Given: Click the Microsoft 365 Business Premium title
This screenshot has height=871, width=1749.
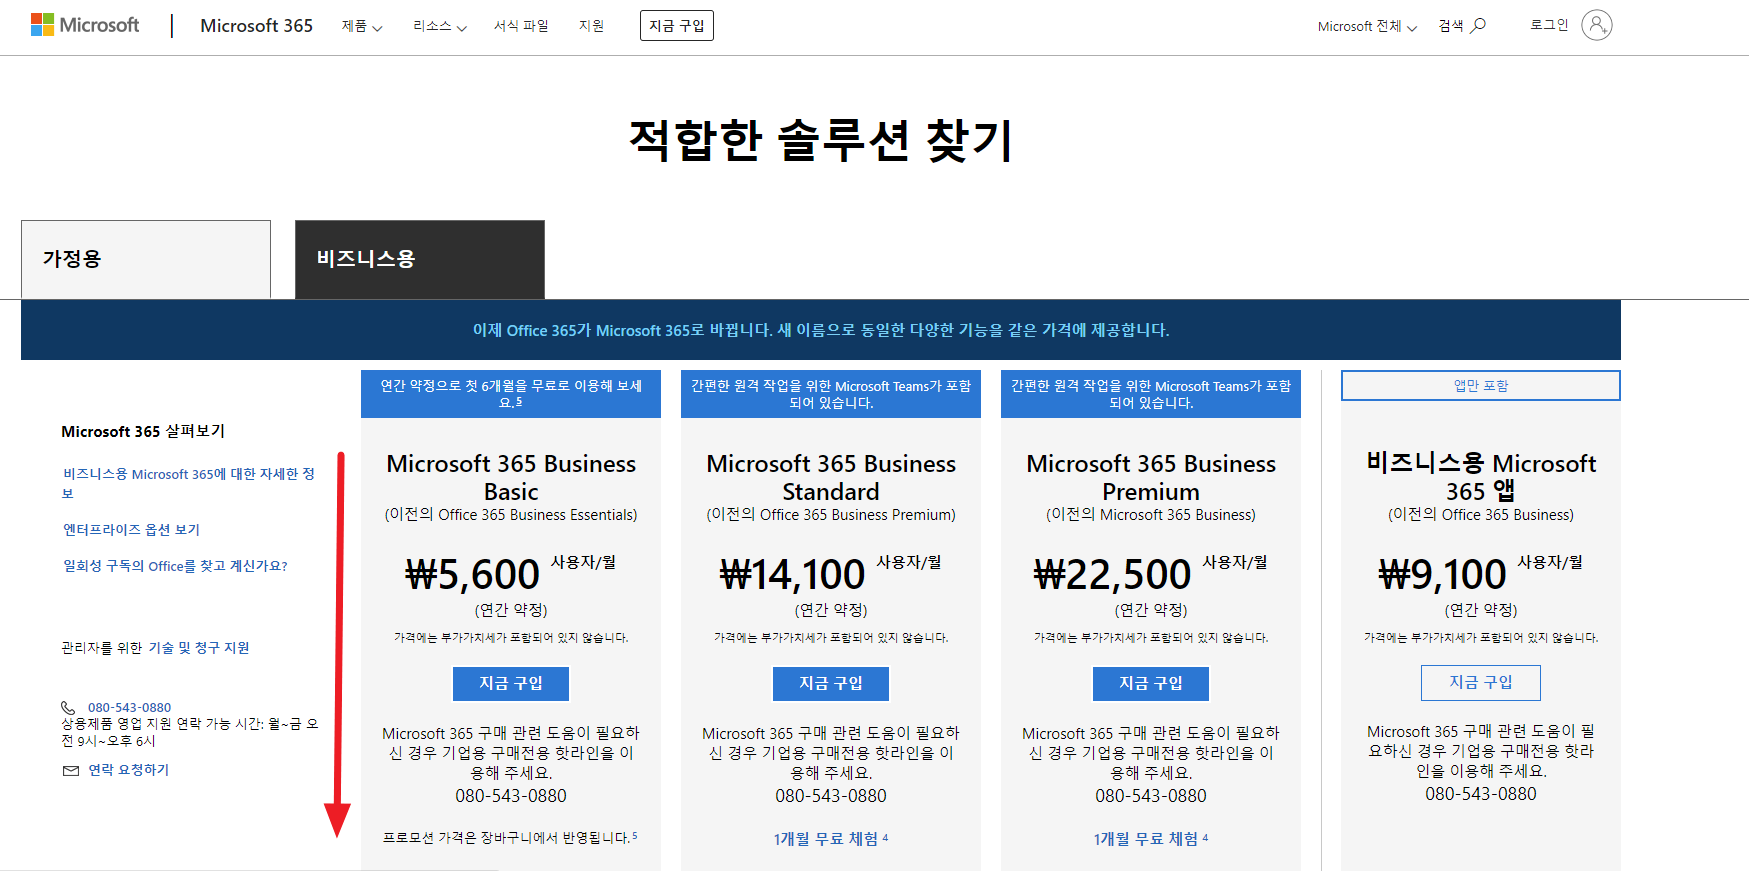Looking at the screenshot, I should click(1151, 477).
